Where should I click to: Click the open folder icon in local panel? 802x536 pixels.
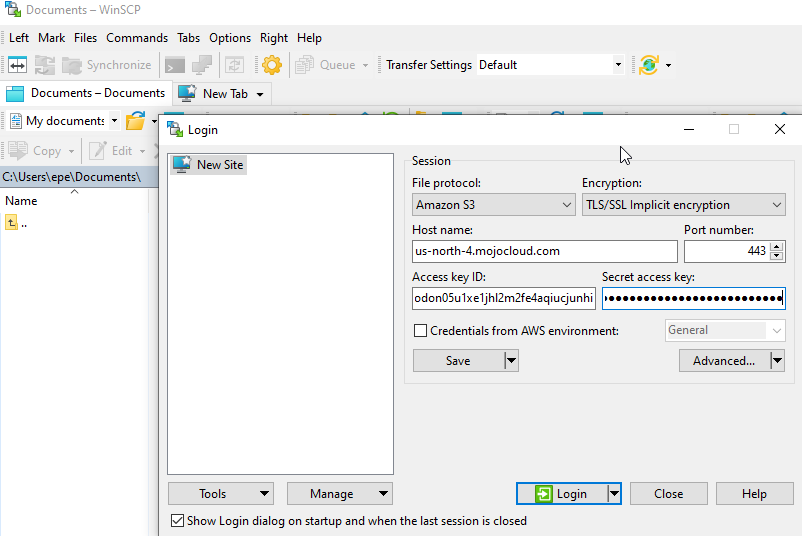point(136,121)
